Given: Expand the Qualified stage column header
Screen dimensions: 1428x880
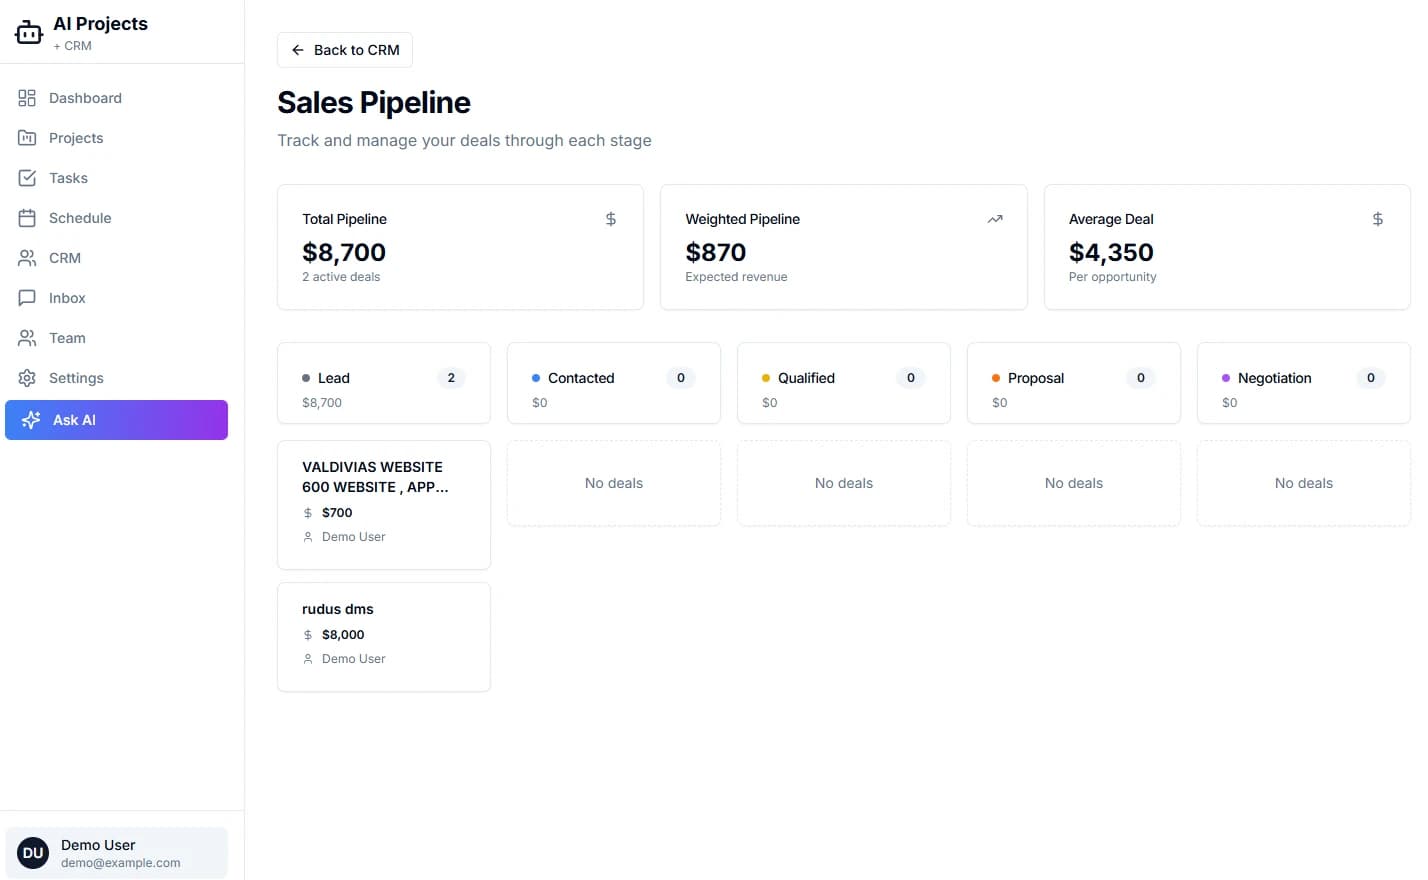Looking at the screenshot, I should [843, 383].
